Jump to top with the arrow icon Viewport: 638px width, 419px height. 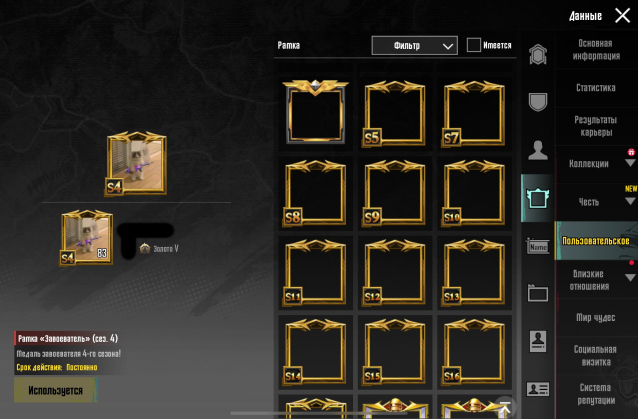pos(505,407)
